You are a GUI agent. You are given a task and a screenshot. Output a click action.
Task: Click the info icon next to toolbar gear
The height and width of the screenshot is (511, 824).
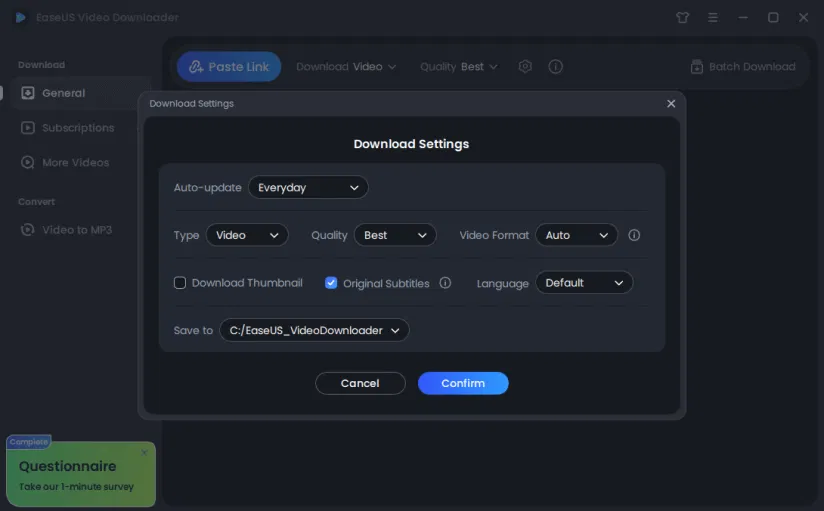pos(555,66)
